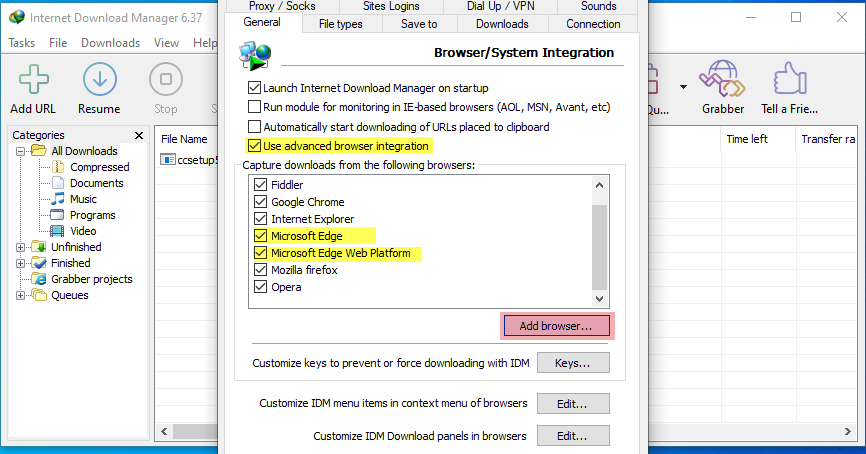Uncheck Mozilla firefox in browser list
The height and width of the screenshot is (454, 866).
[260, 270]
